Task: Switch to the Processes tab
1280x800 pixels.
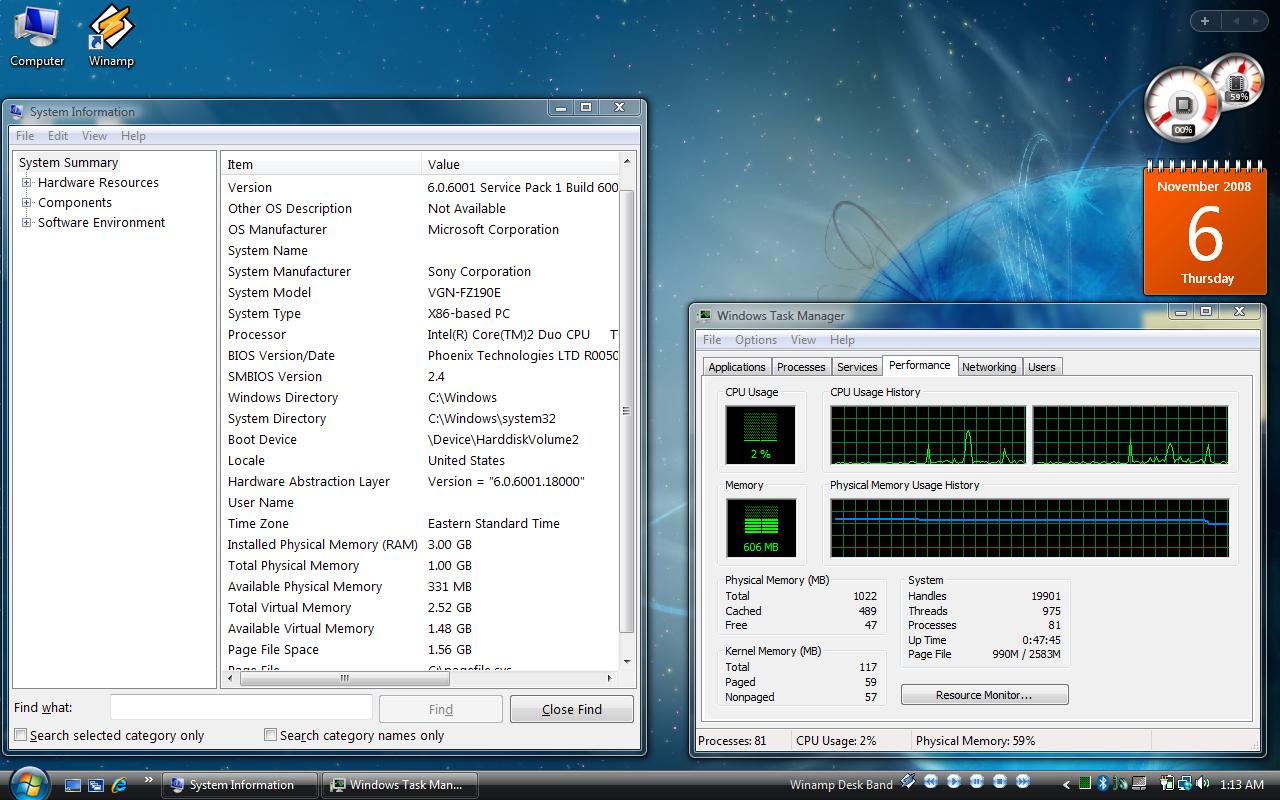Action: pos(801,367)
